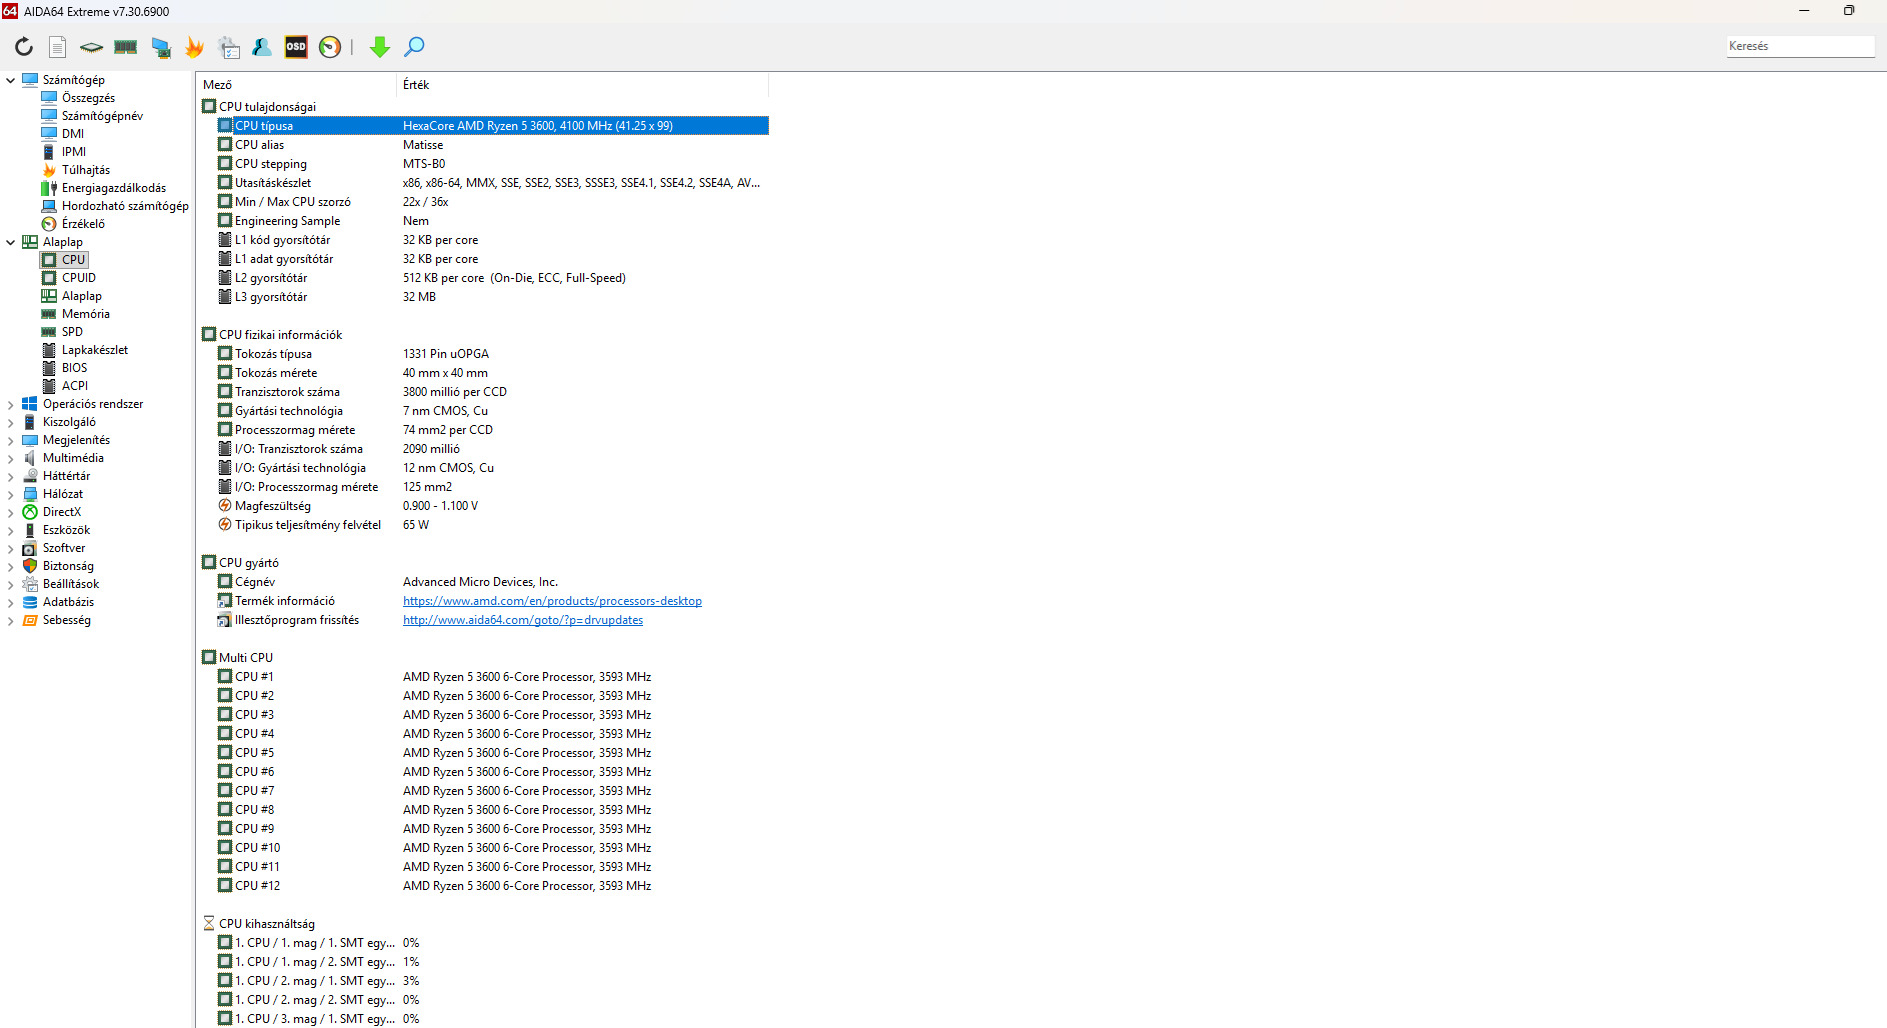Expand the Megjelenítés tree node
Screen dimensions: 1887x1028
[x=11, y=440]
